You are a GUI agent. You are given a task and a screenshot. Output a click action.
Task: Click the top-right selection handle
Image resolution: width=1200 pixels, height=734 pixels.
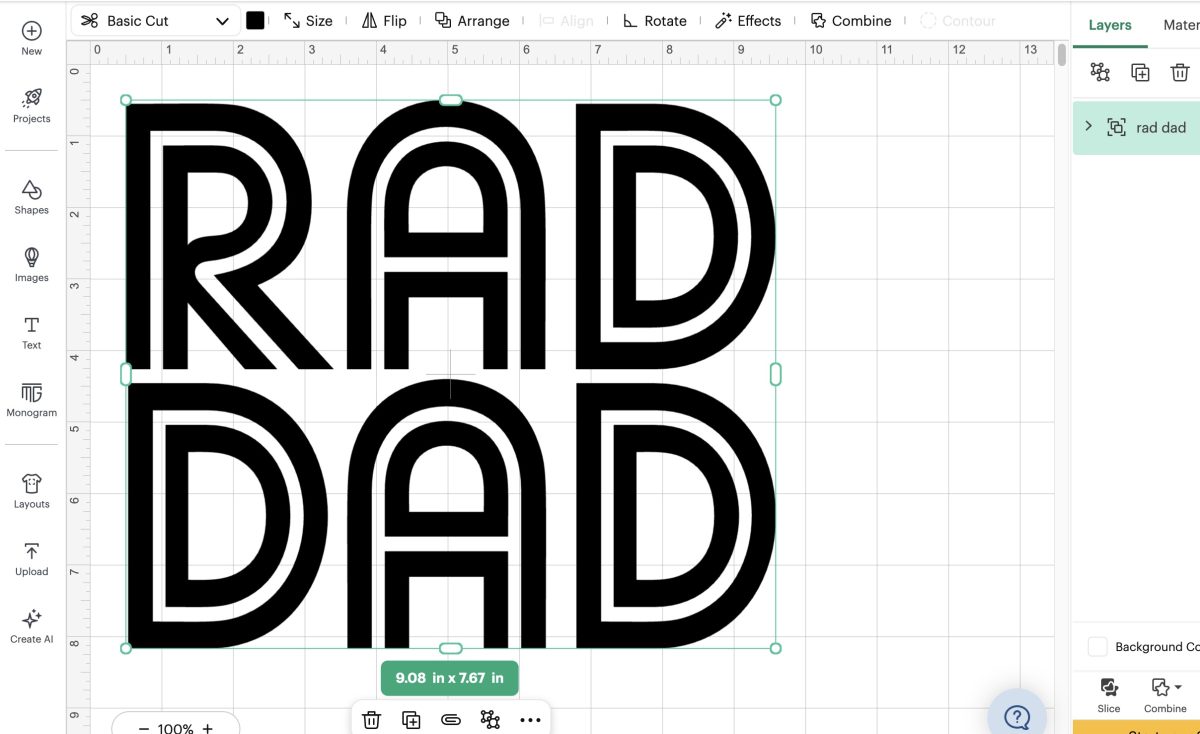click(776, 100)
